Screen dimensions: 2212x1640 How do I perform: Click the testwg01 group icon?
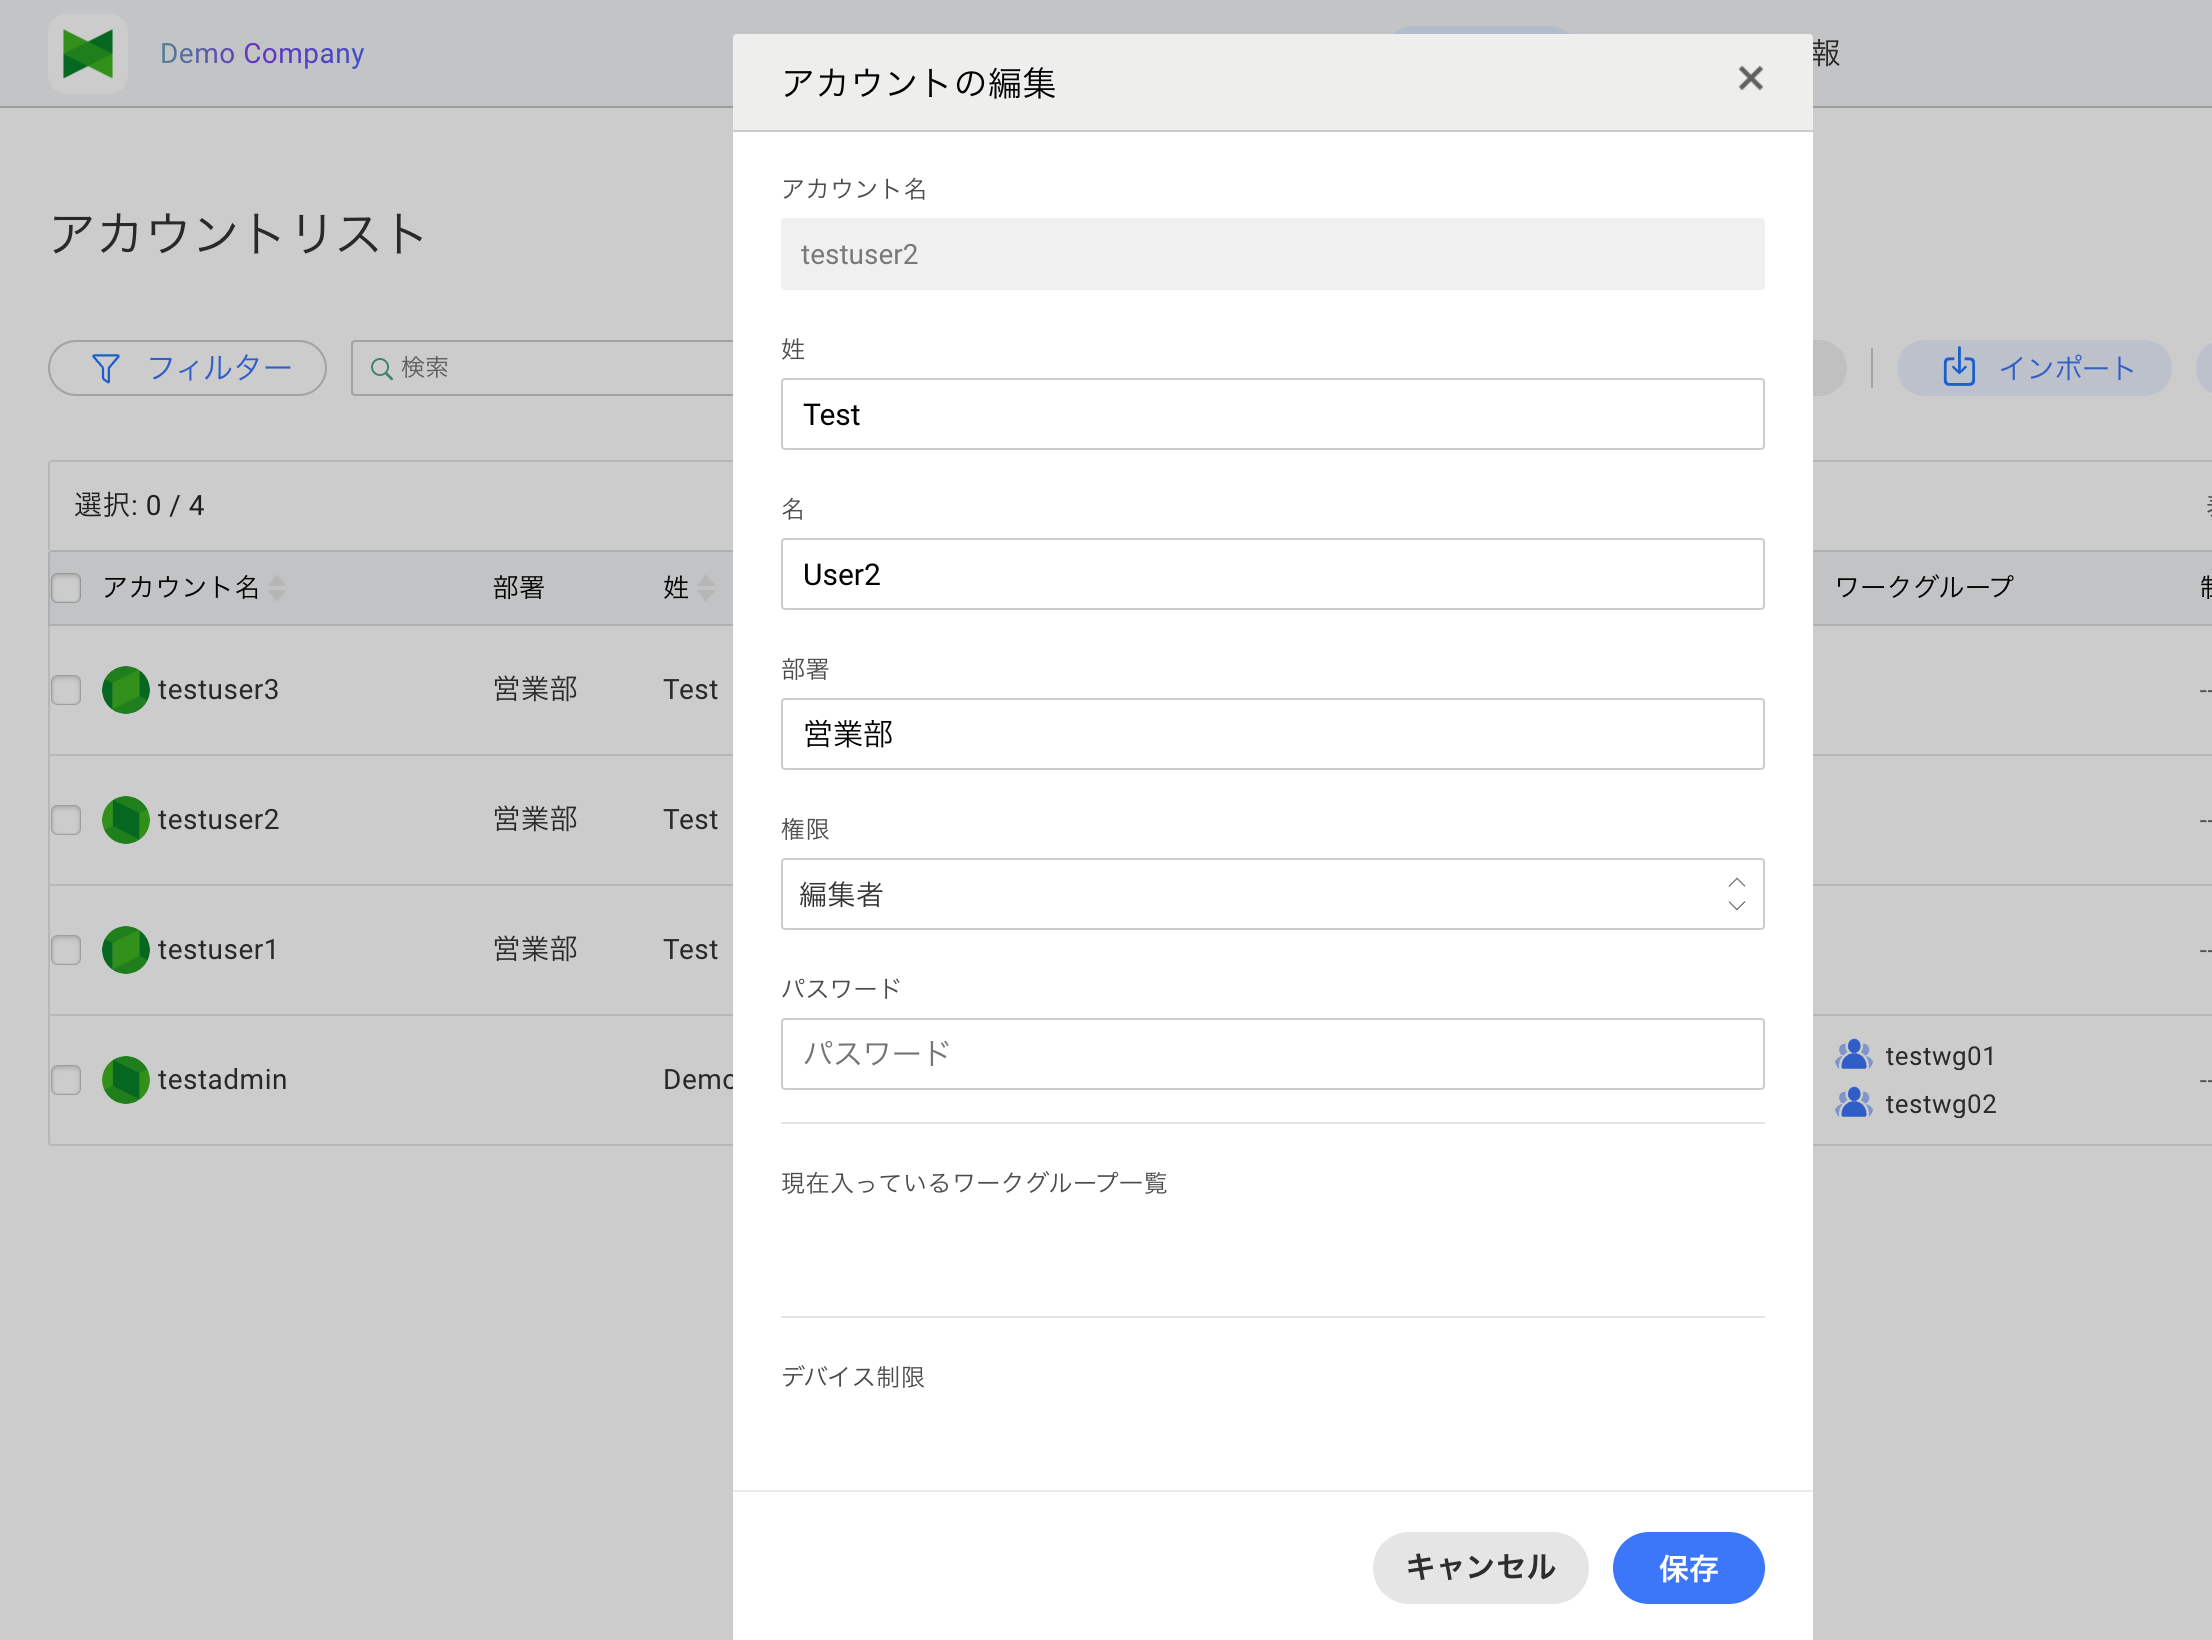[1854, 1055]
